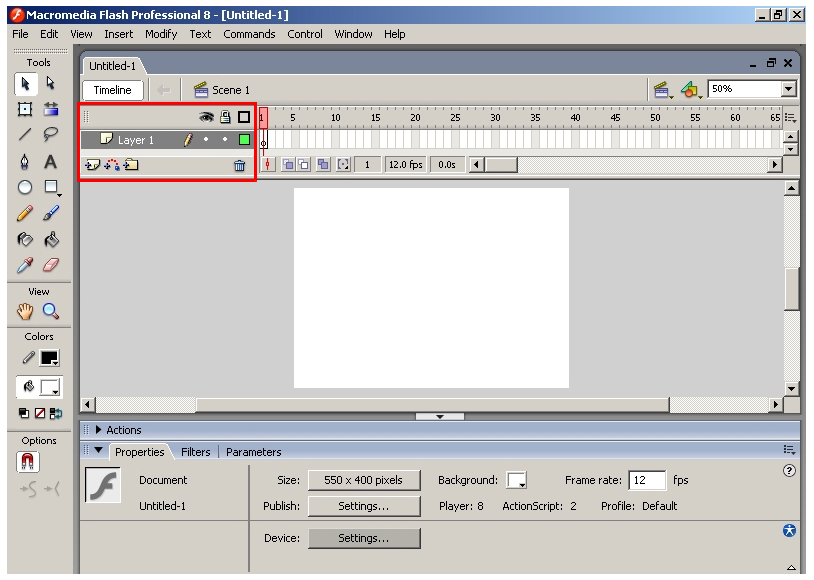Select the Rectangle tool
The image size is (814, 580).
click(x=51, y=187)
